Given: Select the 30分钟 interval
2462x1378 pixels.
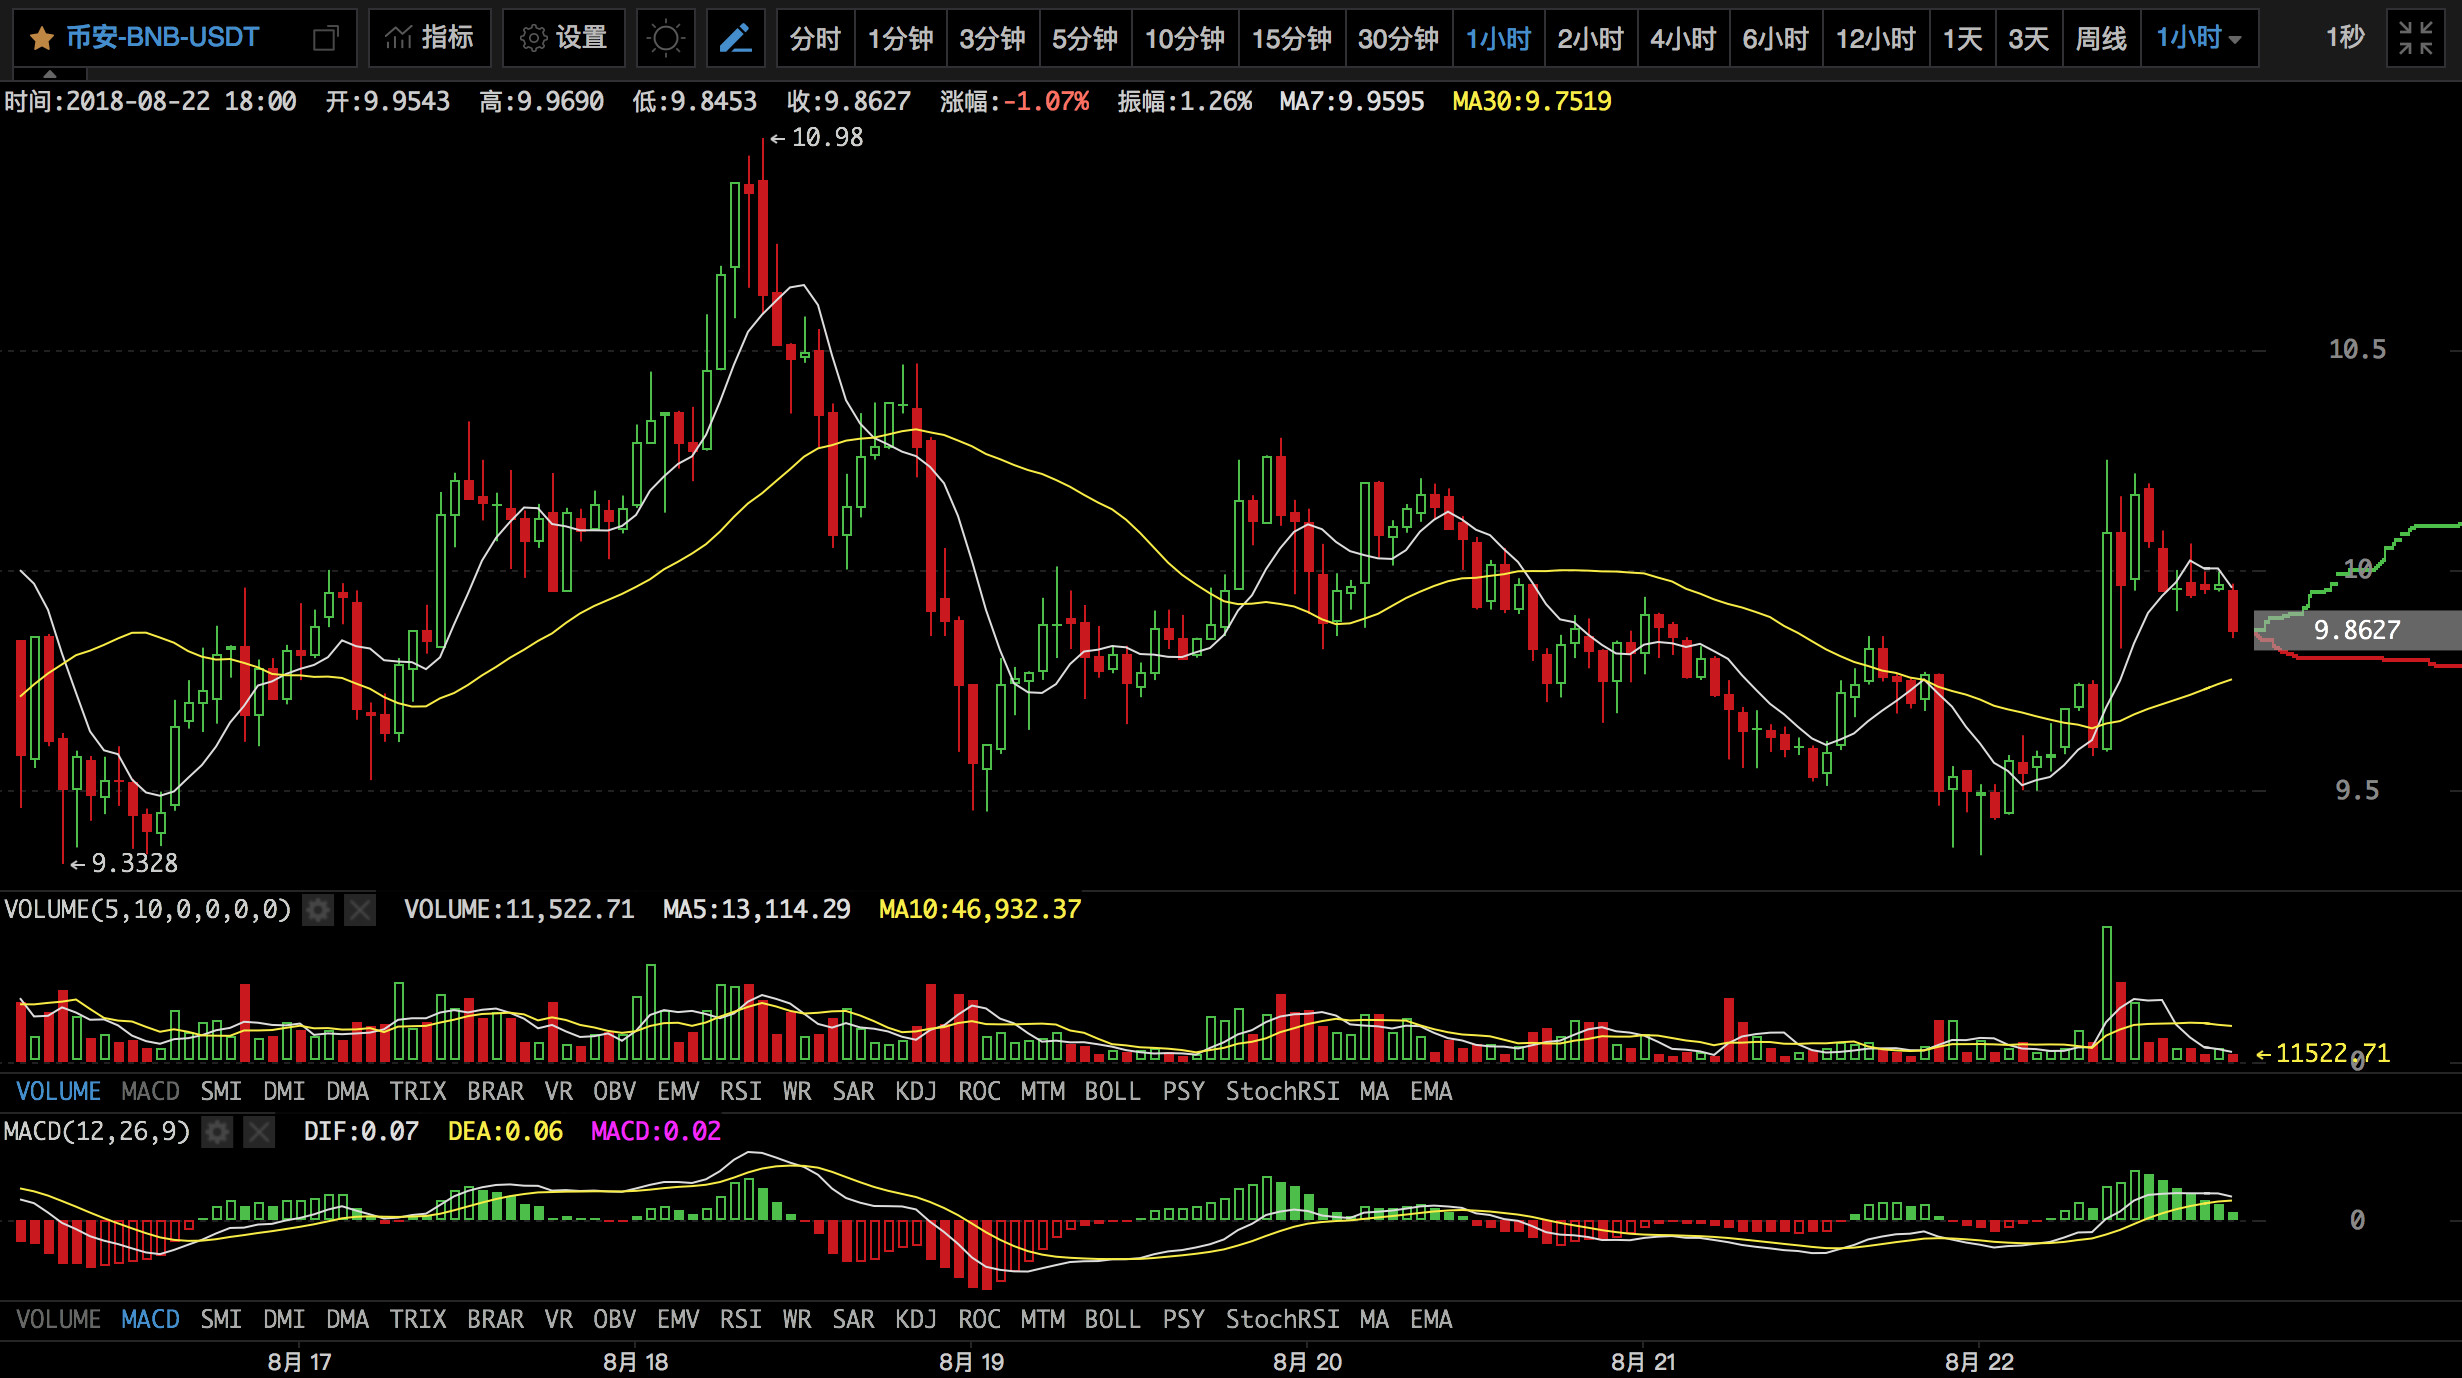Looking at the screenshot, I should click(x=1398, y=39).
